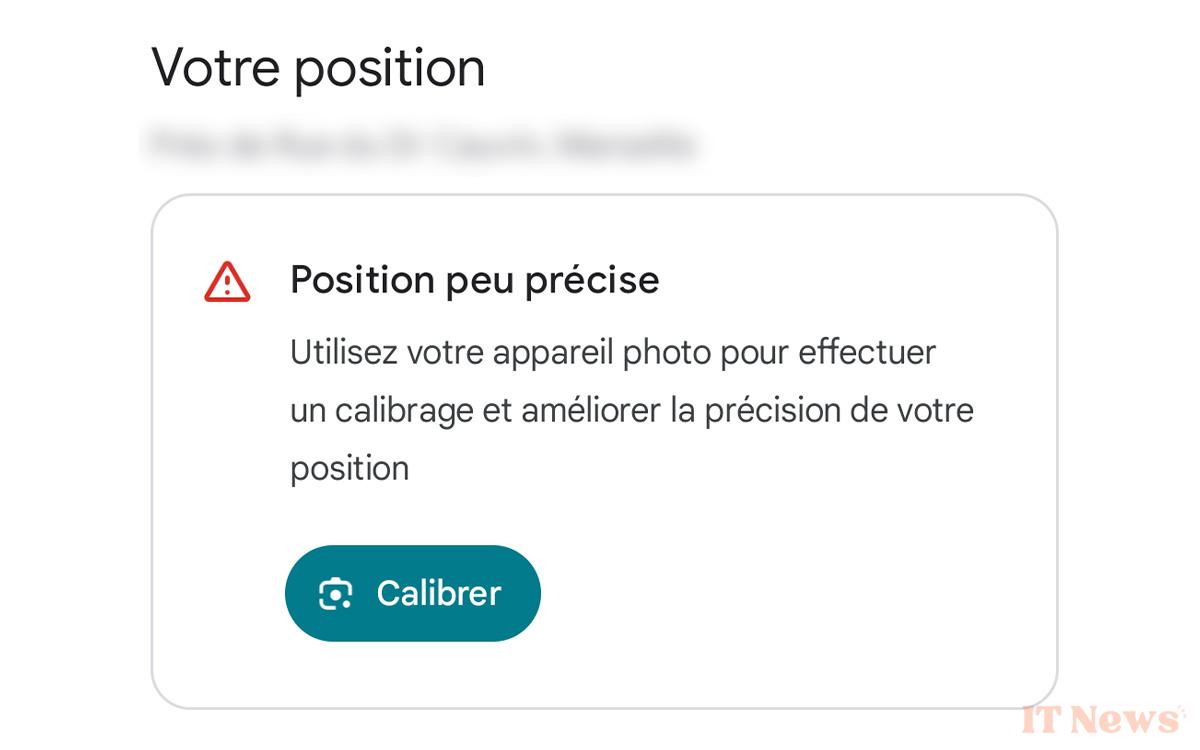This screenshot has width=1200, height=750.
Task: Tap the blurred address under Votre position
Action: [x=420, y=144]
